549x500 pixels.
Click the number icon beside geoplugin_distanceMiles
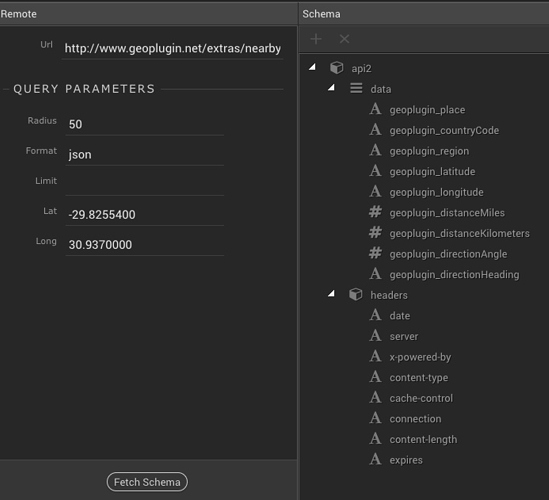(375, 212)
